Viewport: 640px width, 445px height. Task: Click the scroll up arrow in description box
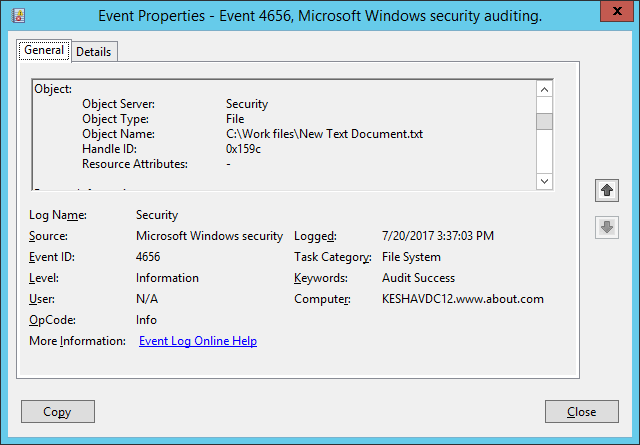[x=544, y=89]
